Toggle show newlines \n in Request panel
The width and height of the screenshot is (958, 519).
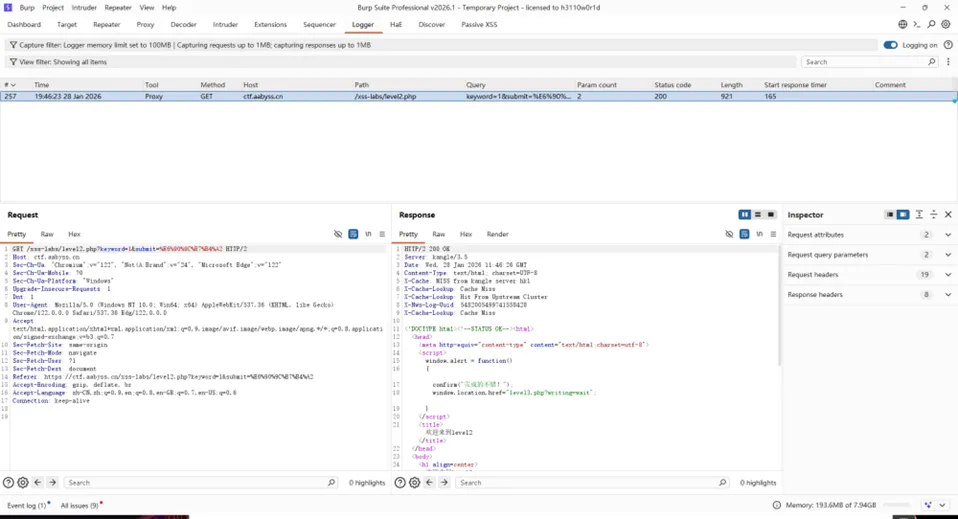pyautogui.click(x=368, y=234)
